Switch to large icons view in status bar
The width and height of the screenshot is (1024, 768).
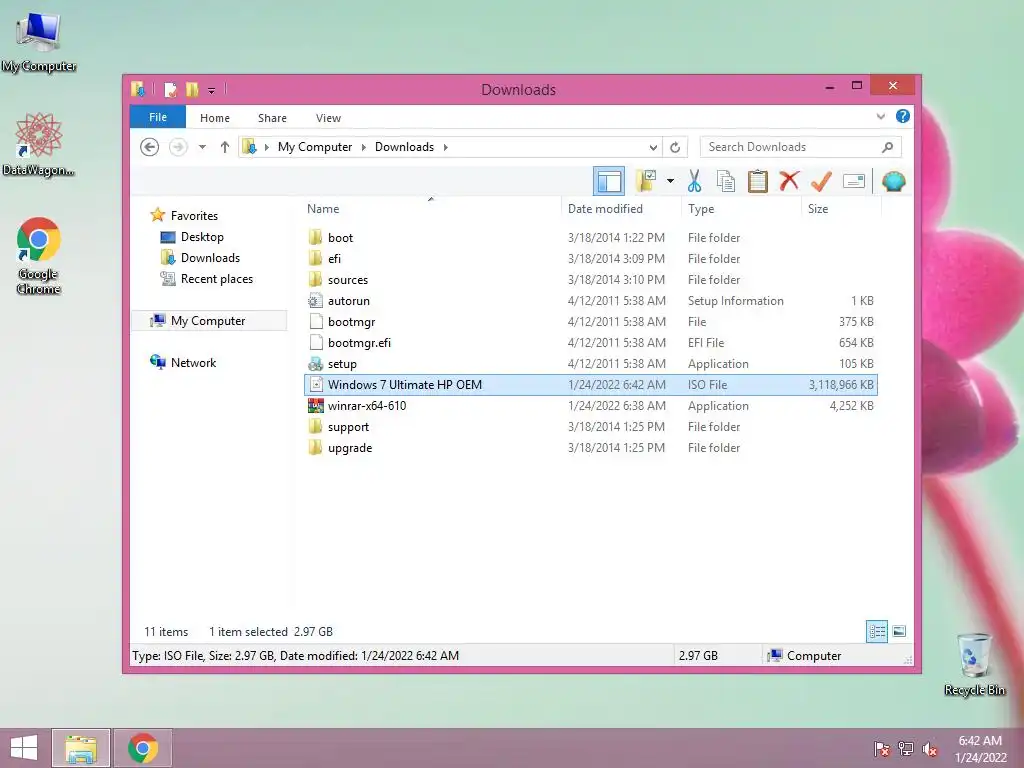click(899, 631)
